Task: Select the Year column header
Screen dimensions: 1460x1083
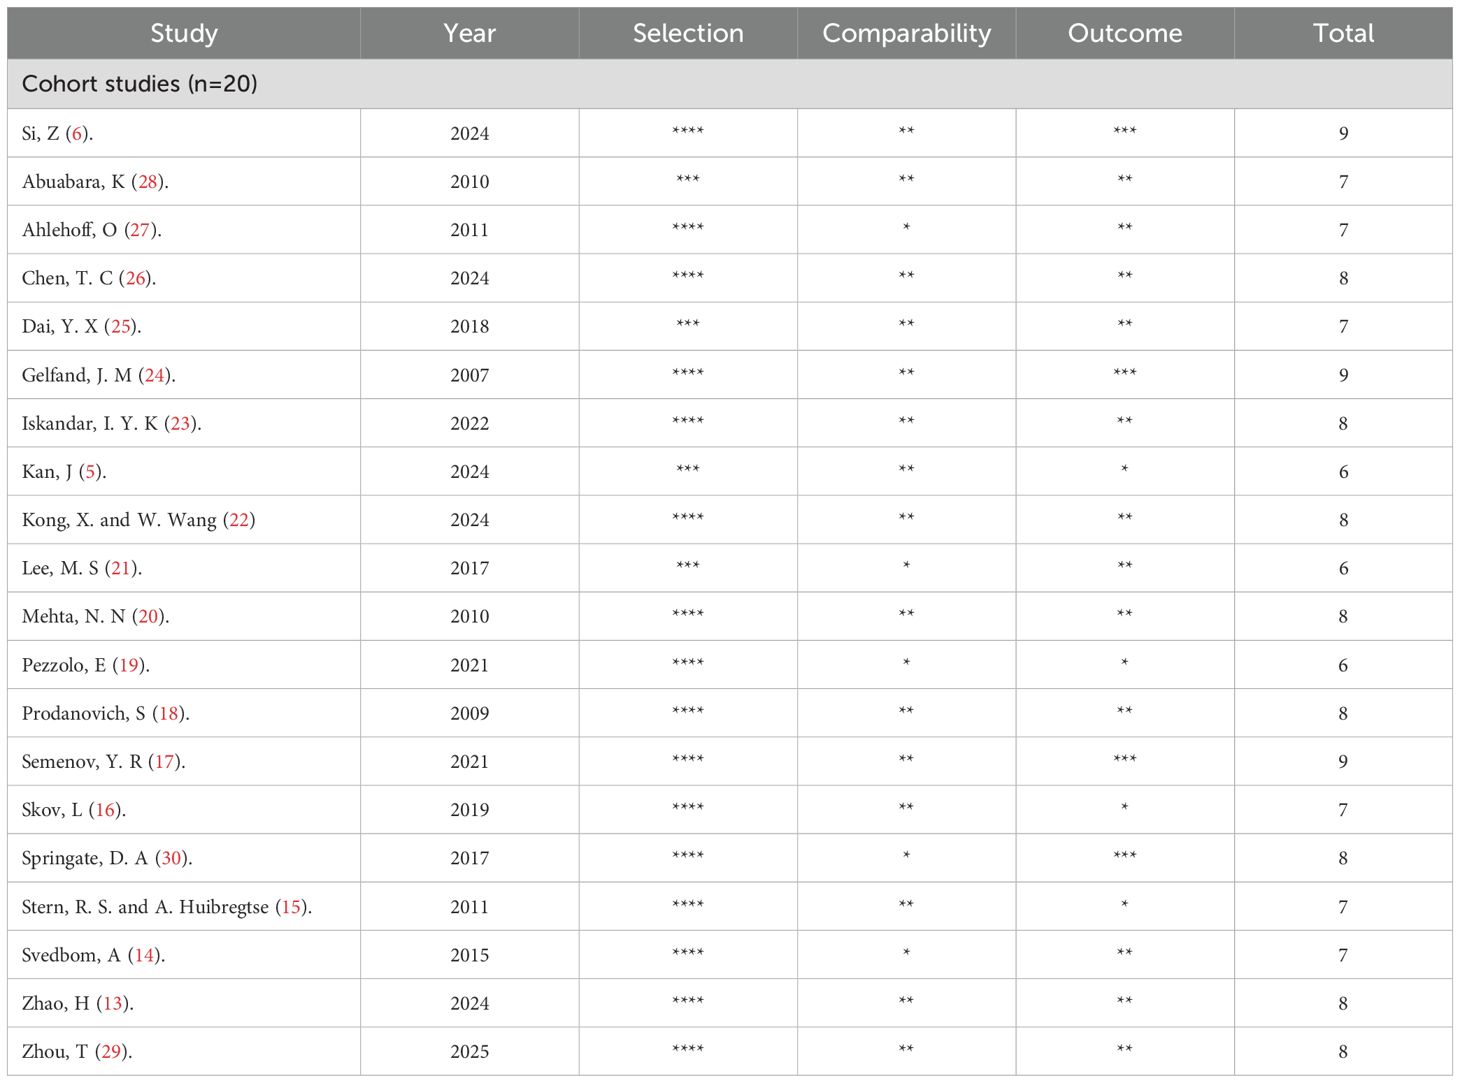Action: click(470, 33)
